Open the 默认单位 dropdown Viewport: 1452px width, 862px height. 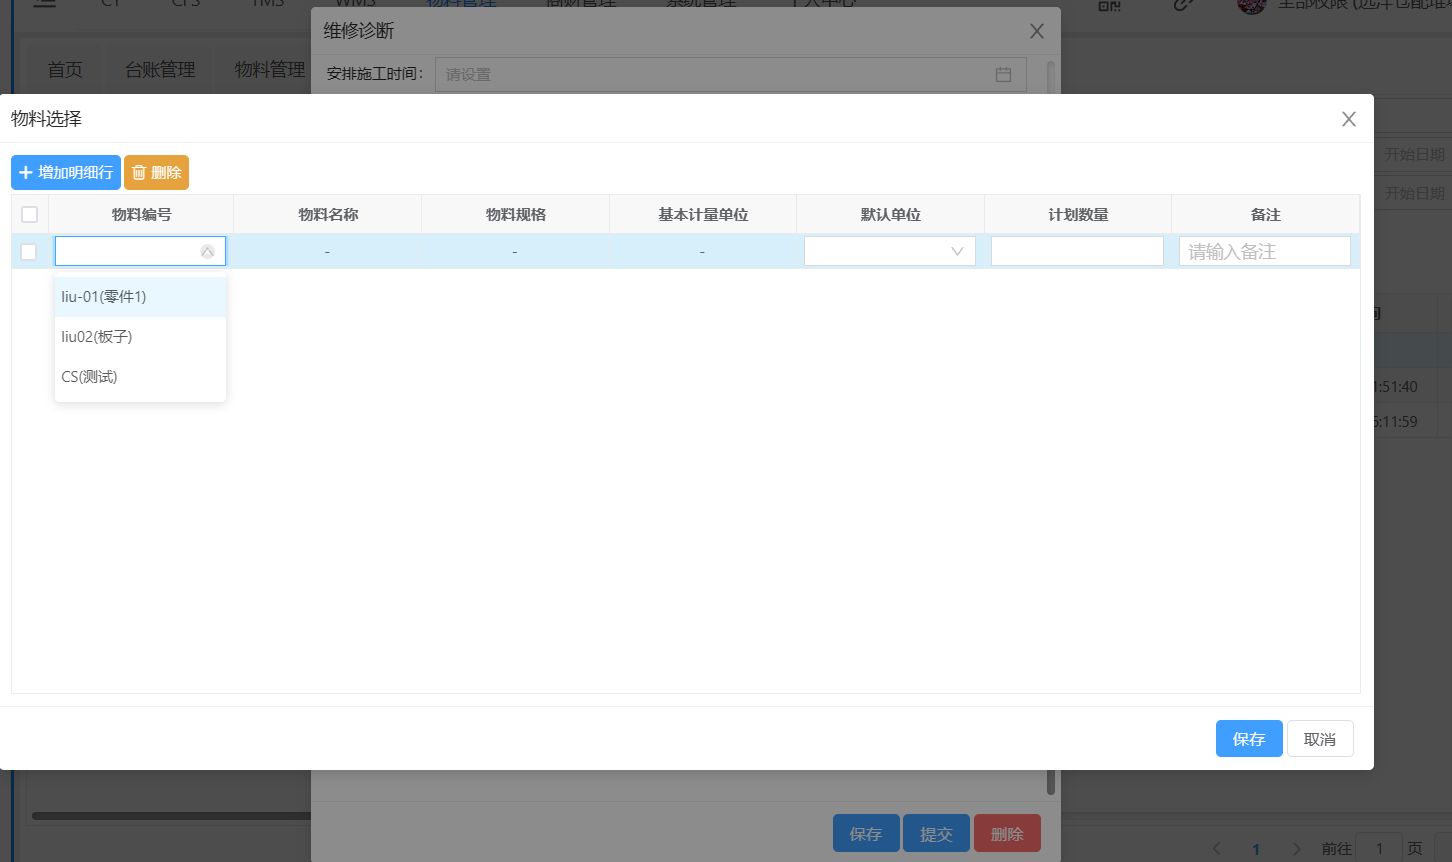(x=889, y=252)
